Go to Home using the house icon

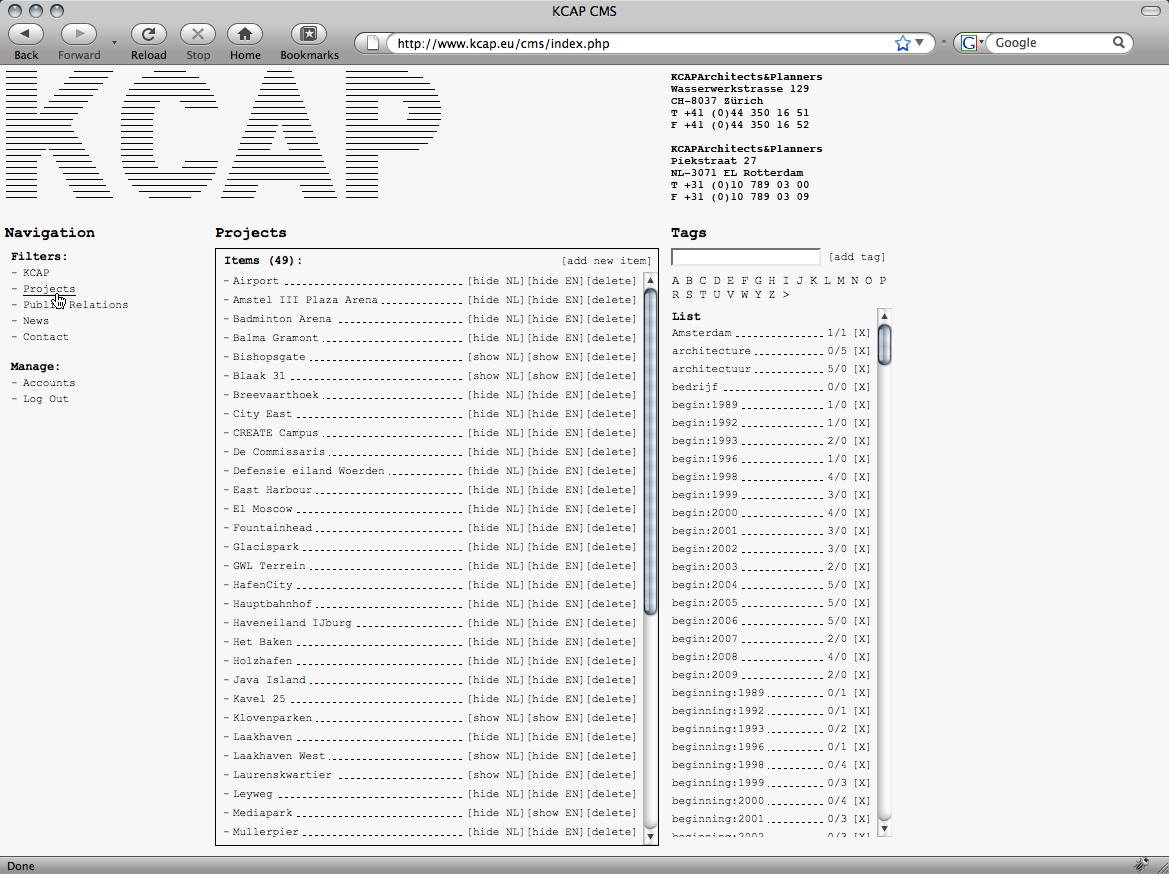click(245, 34)
